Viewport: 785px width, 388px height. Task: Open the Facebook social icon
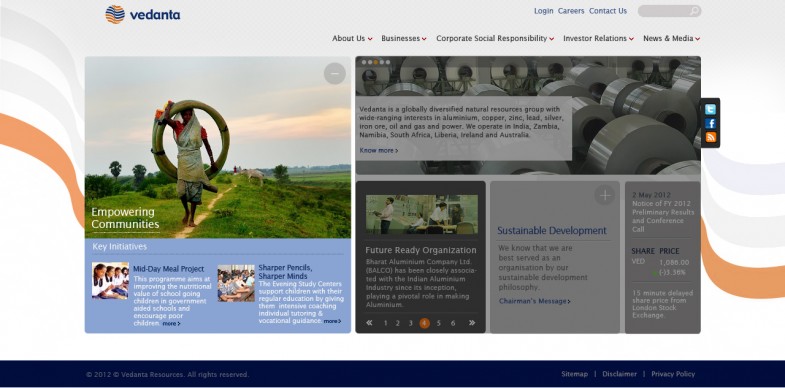[710, 123]
